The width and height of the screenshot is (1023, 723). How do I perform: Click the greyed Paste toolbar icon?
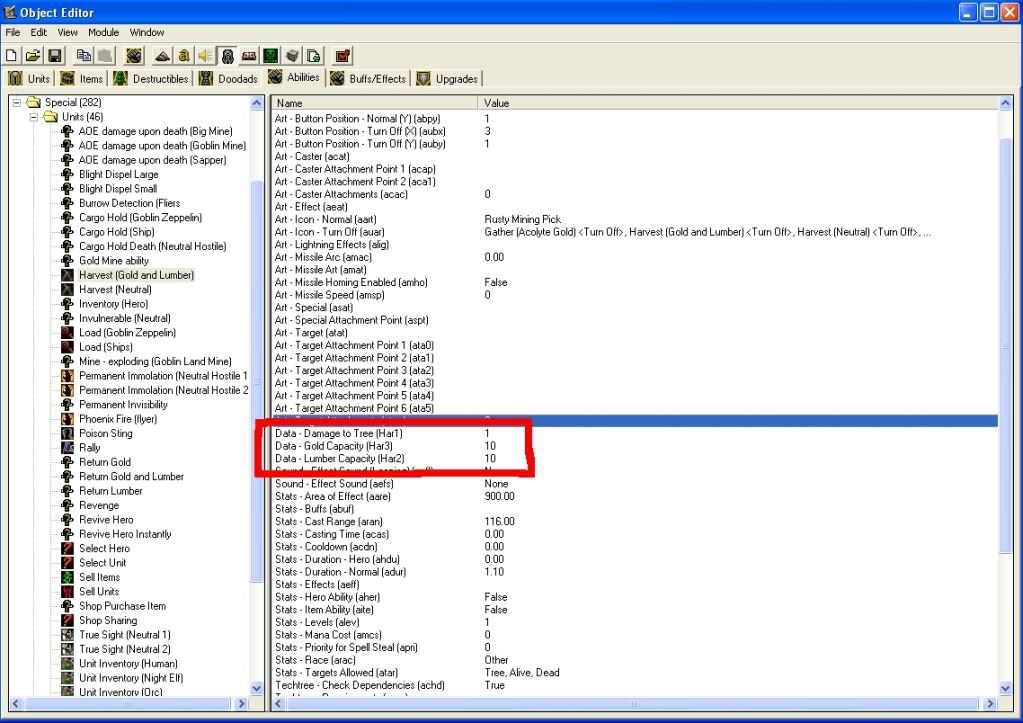tap(105, 55)
